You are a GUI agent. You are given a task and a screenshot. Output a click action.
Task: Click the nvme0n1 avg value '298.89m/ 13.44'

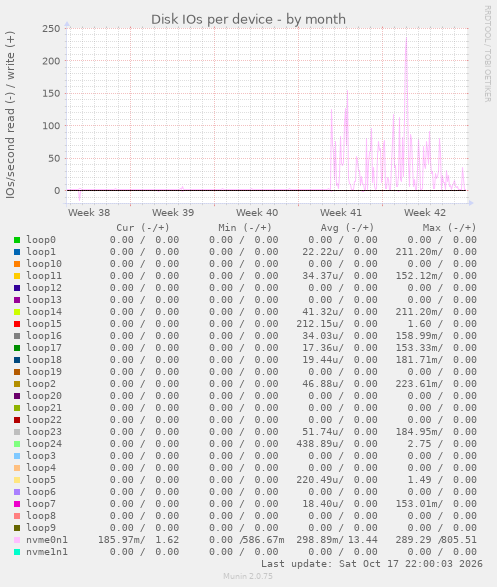point(337,540)
